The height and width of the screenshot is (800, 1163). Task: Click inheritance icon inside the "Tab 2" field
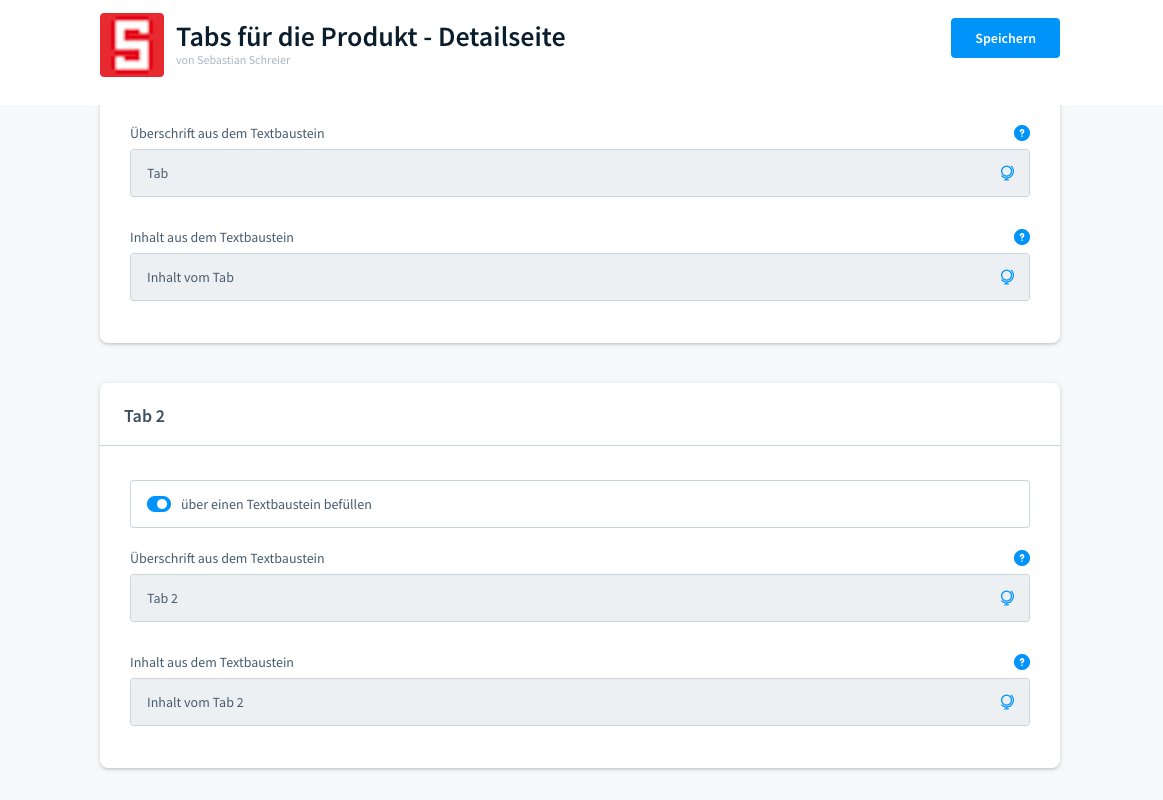(x=1007, y=598)
